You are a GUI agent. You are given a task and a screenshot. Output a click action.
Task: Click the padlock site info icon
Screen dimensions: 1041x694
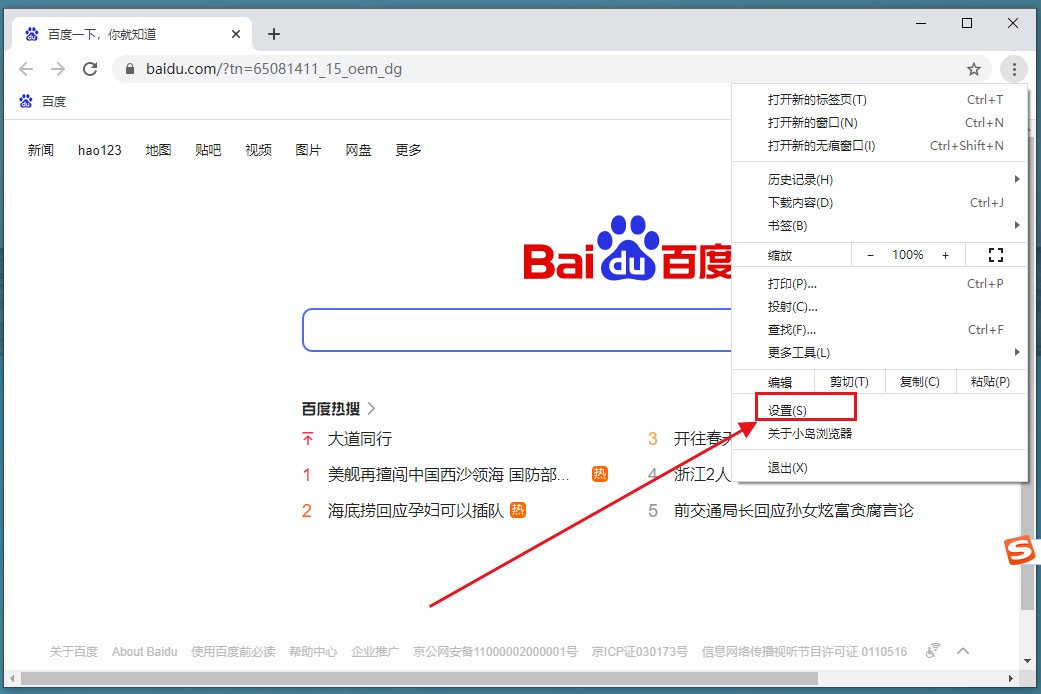pyautogui.click(x=130, y=69)
